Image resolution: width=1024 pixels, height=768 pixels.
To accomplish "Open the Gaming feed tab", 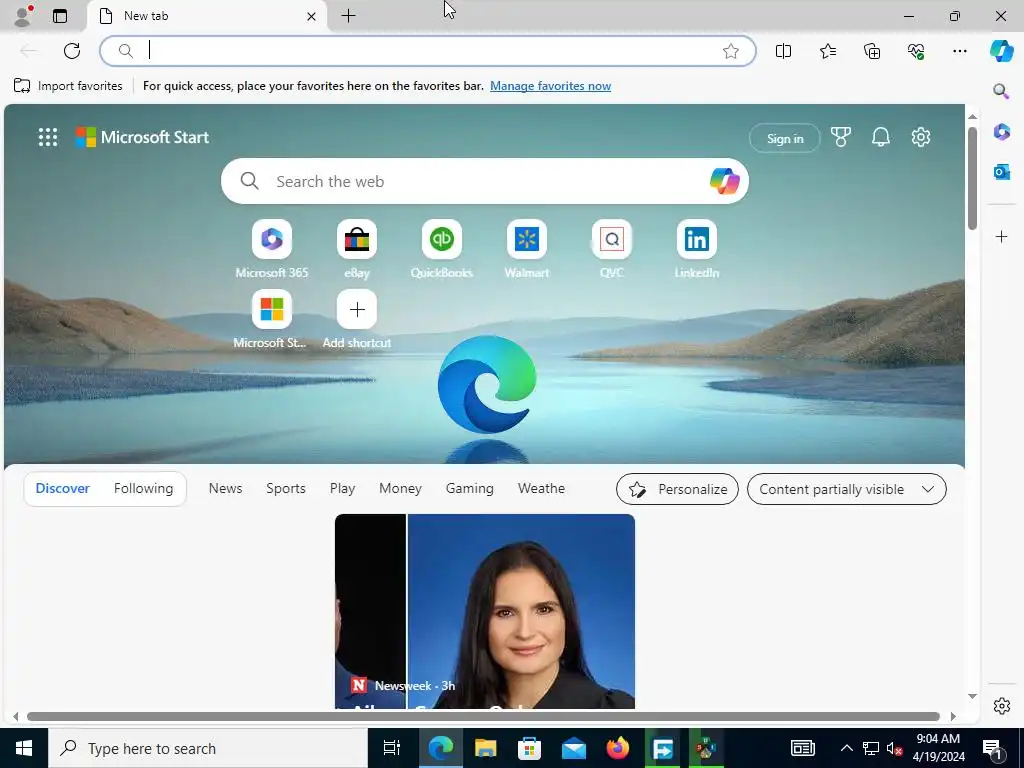I will pyautogui.click(x=470, y=488).
